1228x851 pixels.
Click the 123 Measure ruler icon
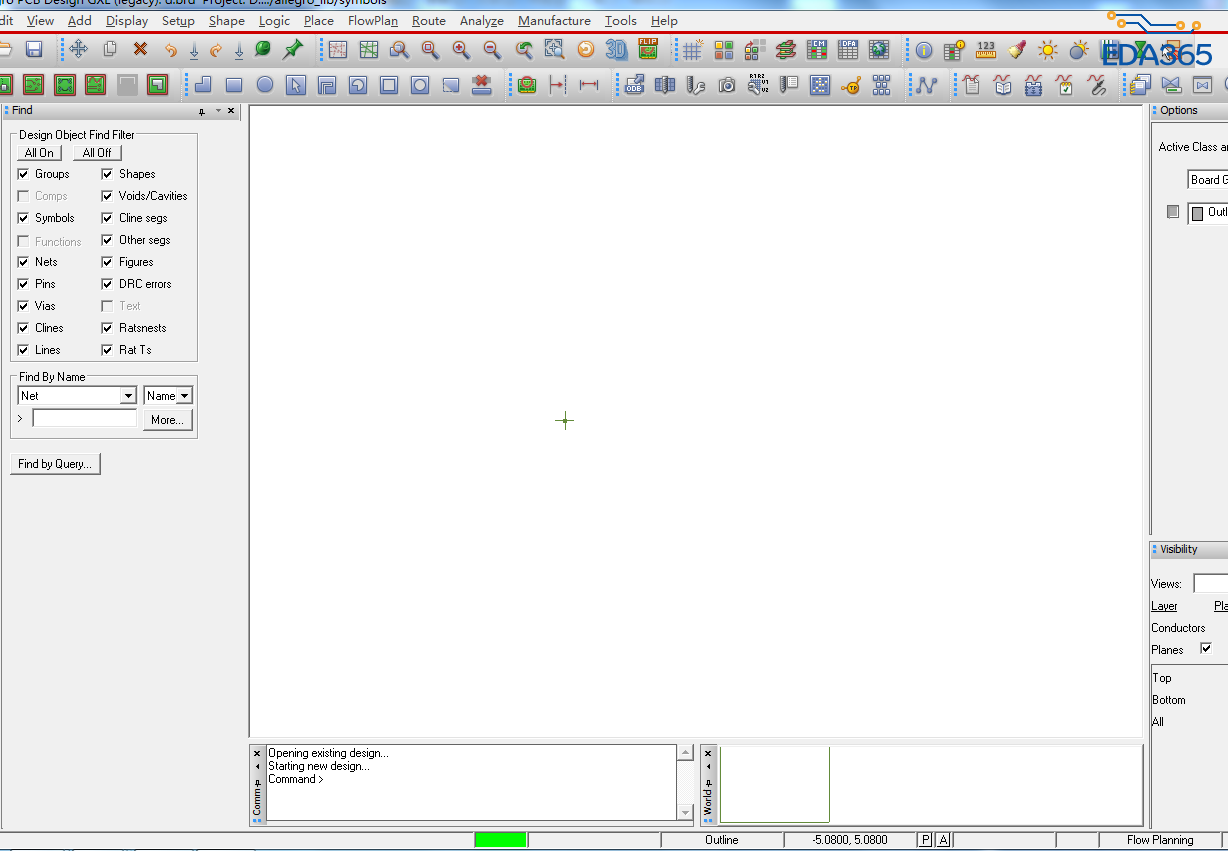(x=986, y=49)
